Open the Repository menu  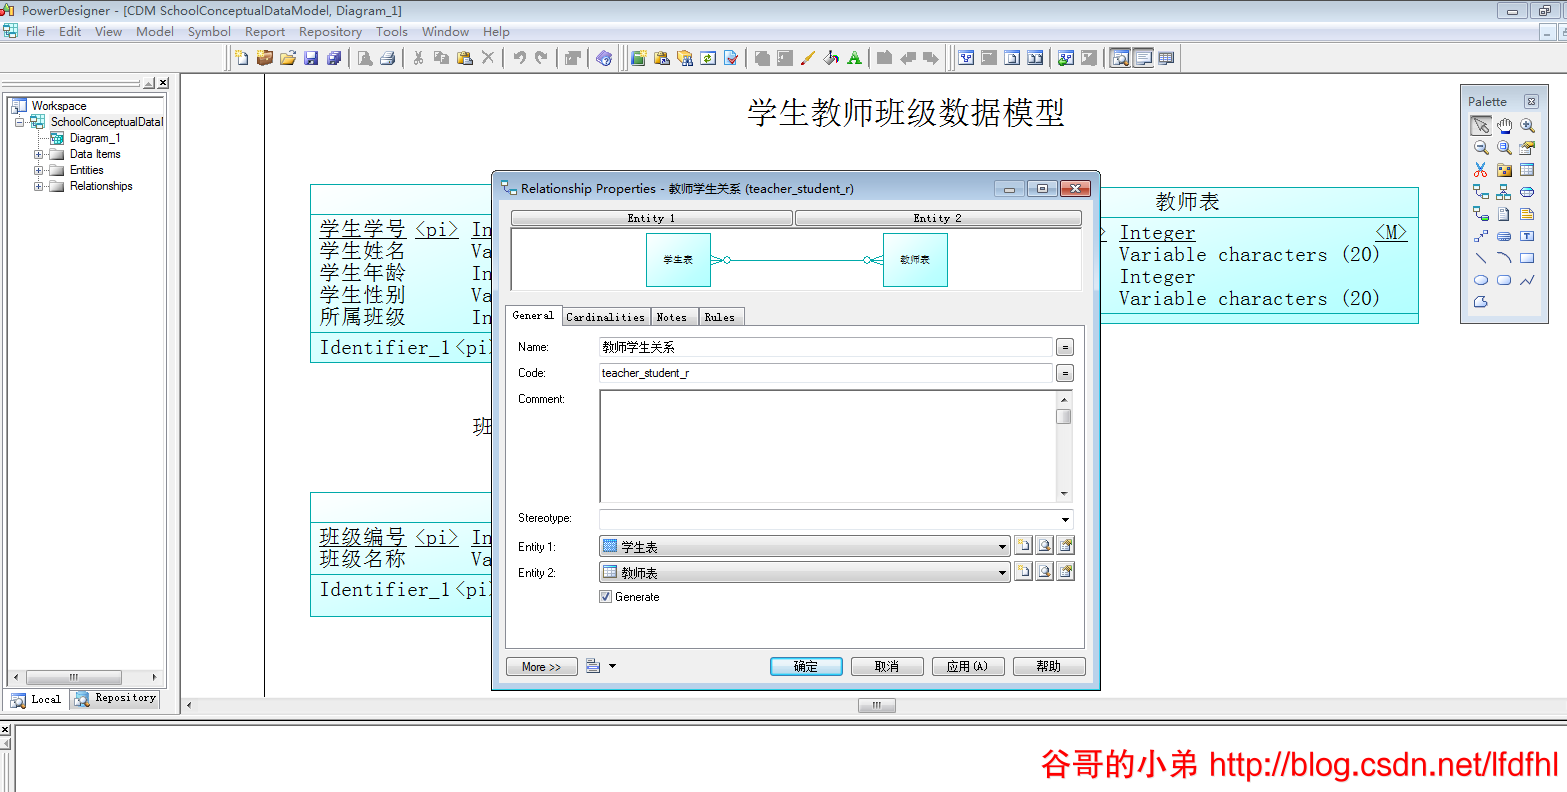point(330,31)
